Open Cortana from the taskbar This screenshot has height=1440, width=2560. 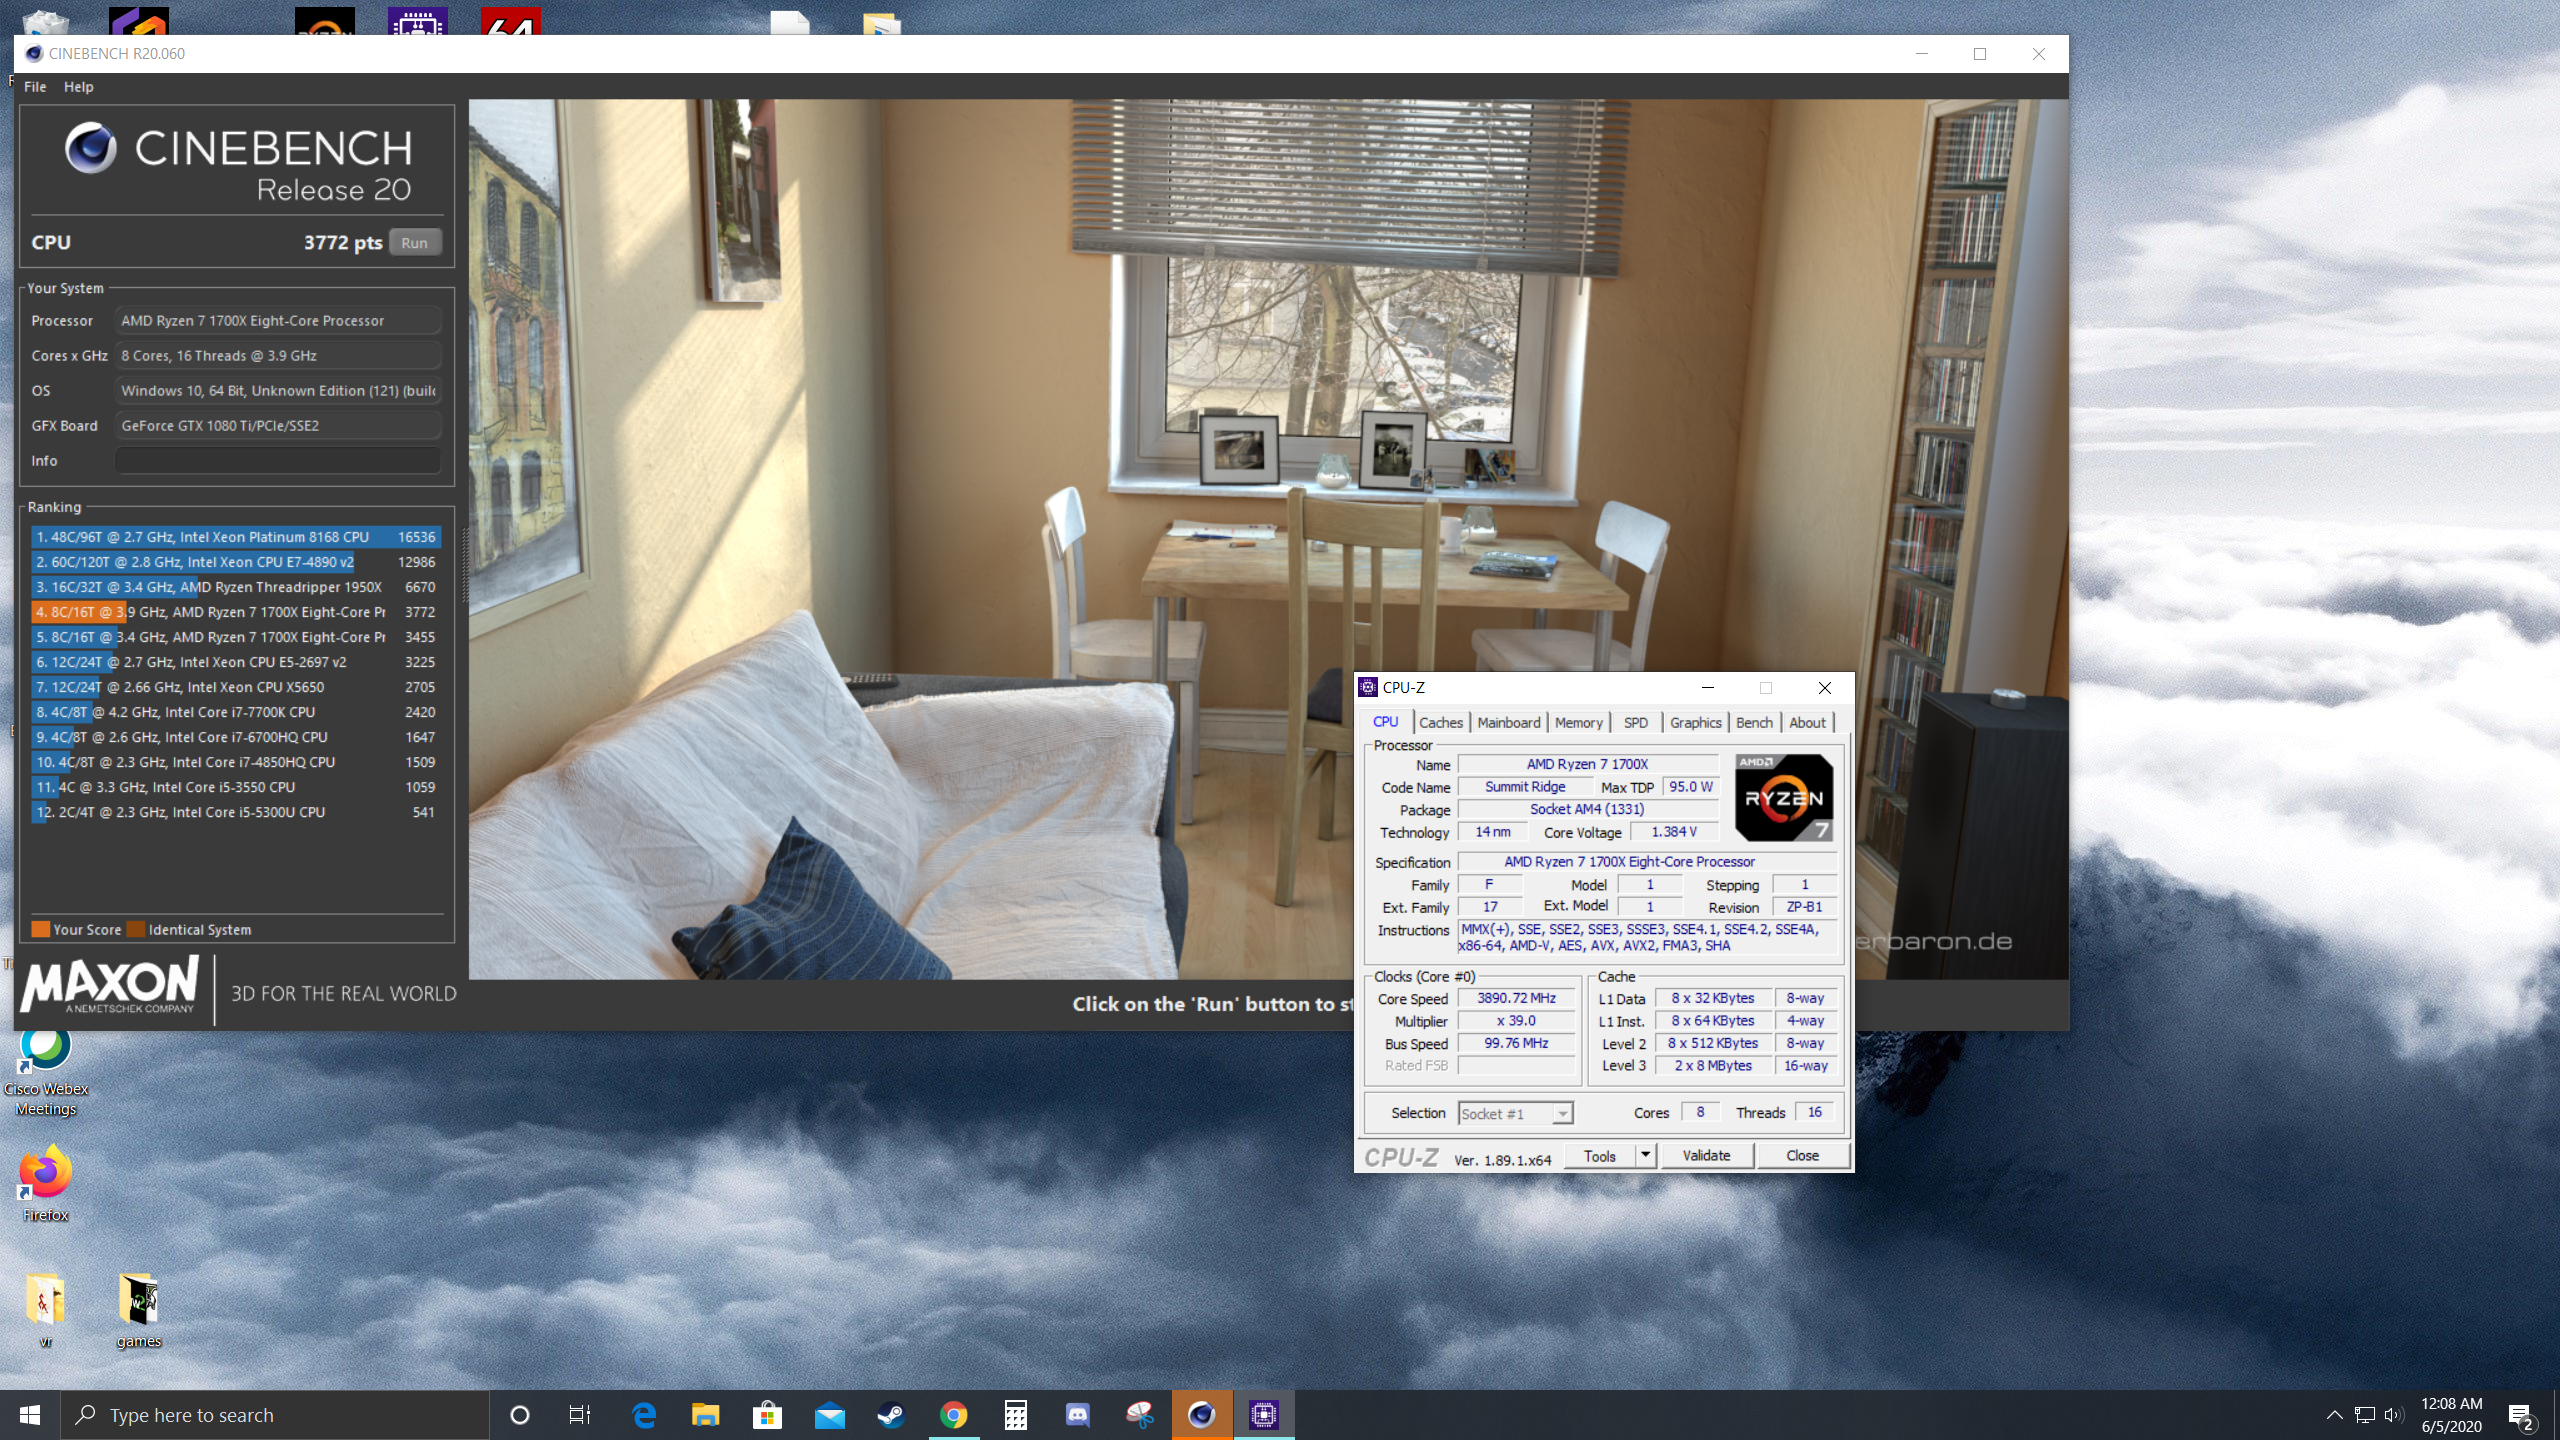click(x=519, y=1415)
